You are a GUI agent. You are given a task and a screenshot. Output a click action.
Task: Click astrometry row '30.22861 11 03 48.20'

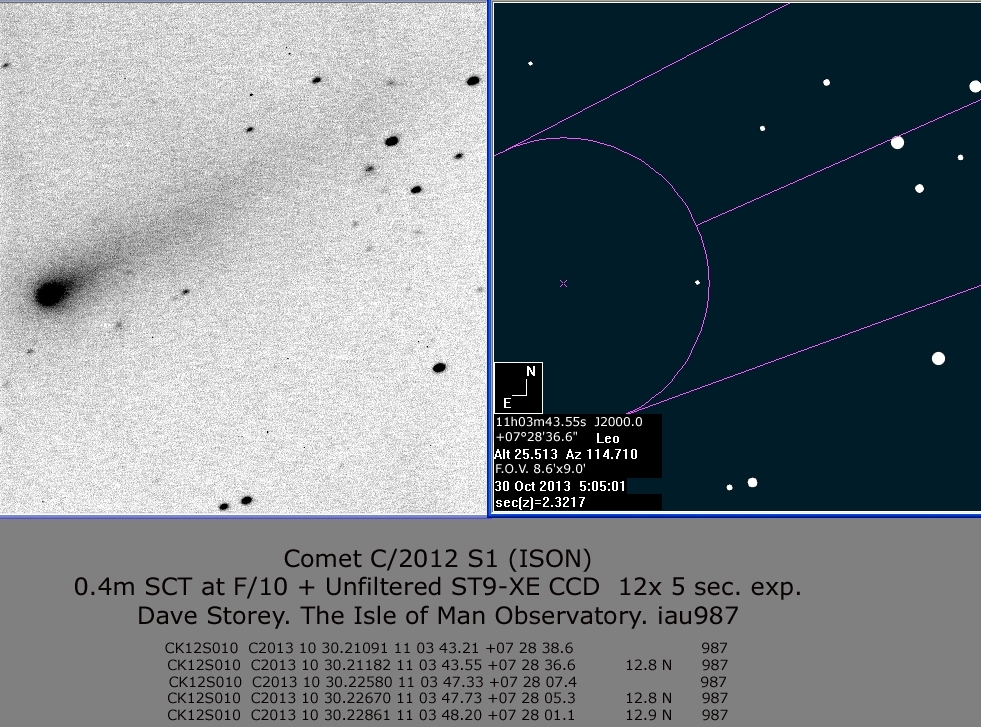pyautogui.click(x=447, y=715)
